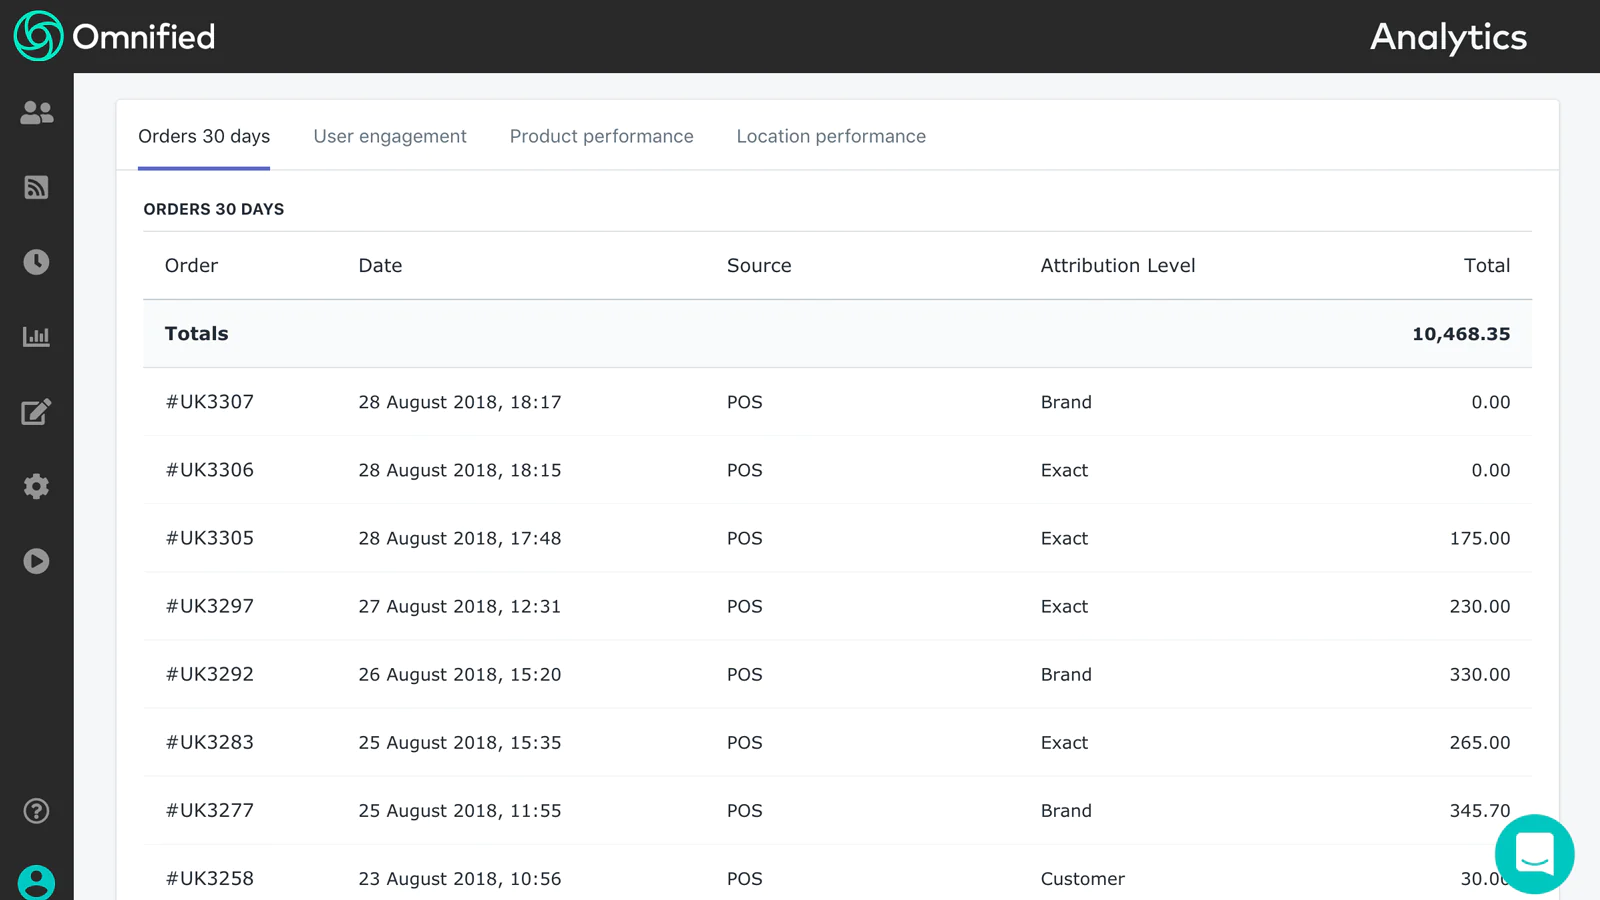The image size is (1600, 900).
Task: Open the customers people icon in sidebar
Action: [x=36, y=113]
